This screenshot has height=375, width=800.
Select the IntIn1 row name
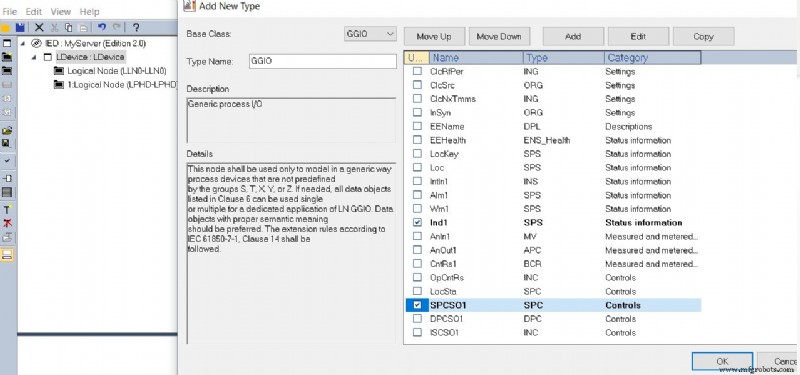[439, 181]
